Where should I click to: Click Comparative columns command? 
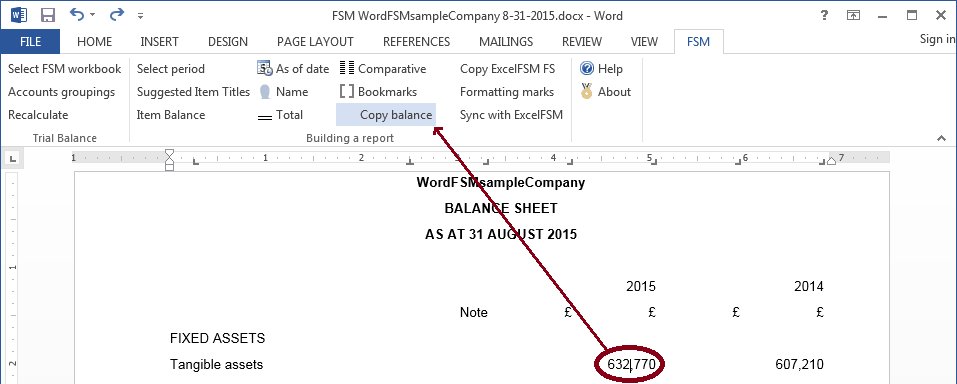click(x=383, y=69)
